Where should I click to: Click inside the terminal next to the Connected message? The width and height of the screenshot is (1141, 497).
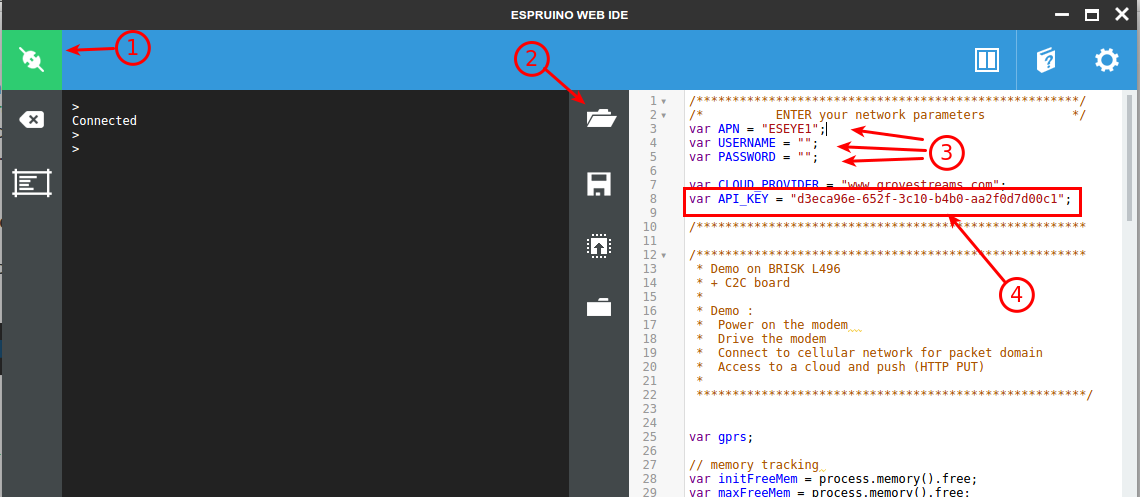[200, 121]
